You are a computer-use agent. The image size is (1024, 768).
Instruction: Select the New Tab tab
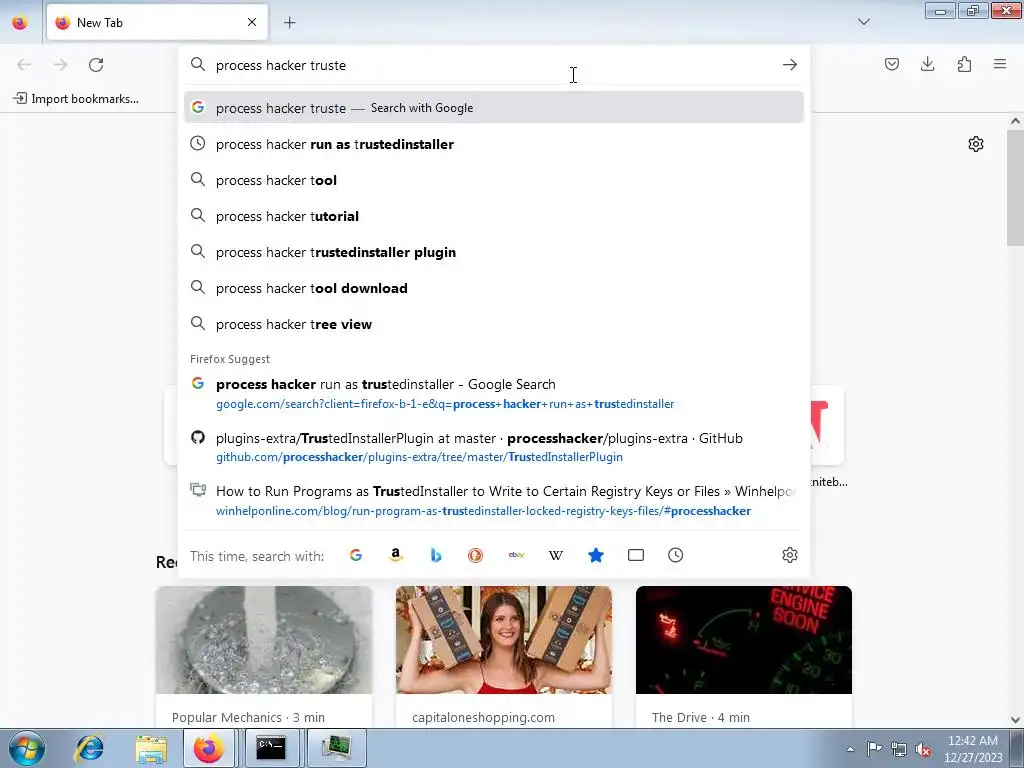[157, 22]
